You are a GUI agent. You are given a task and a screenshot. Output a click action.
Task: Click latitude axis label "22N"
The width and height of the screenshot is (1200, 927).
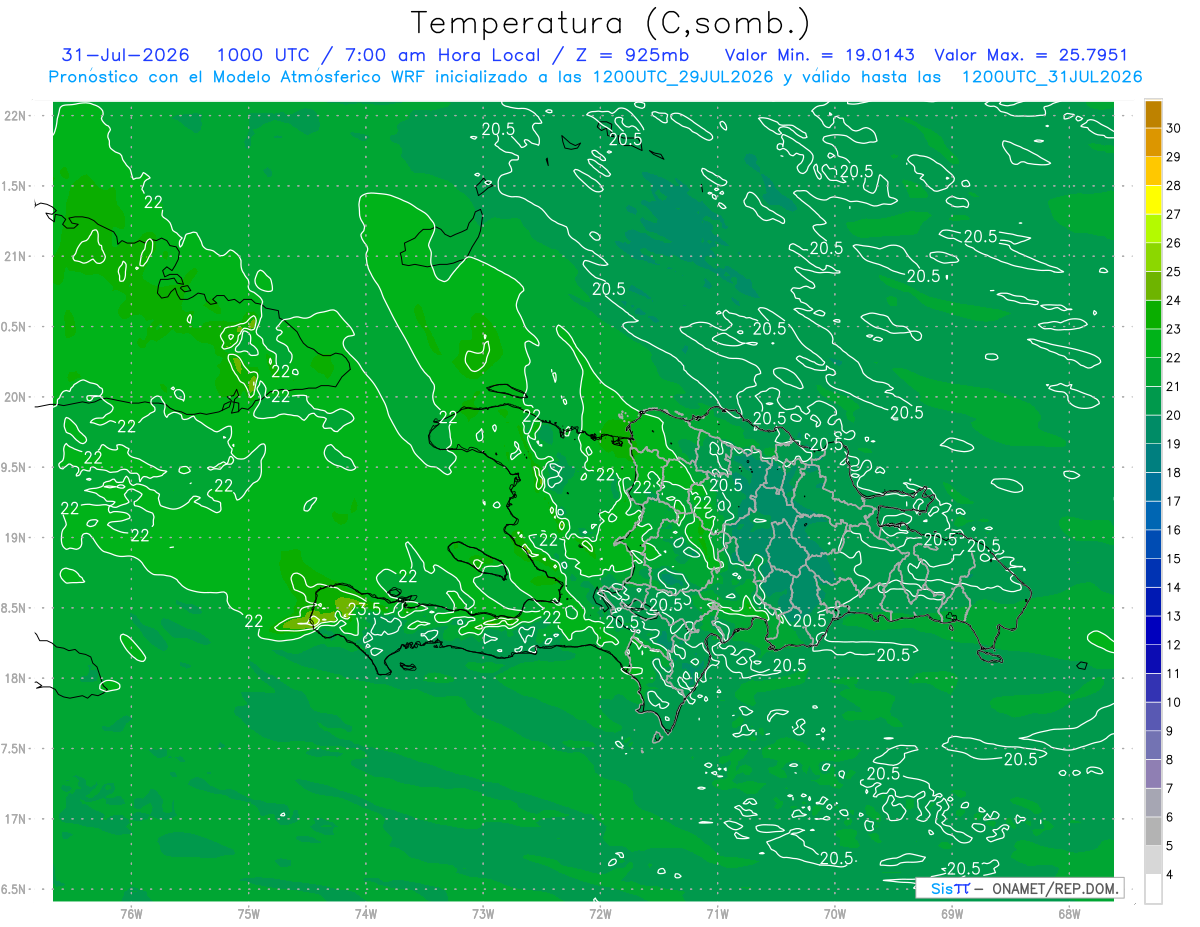point(14,116)
